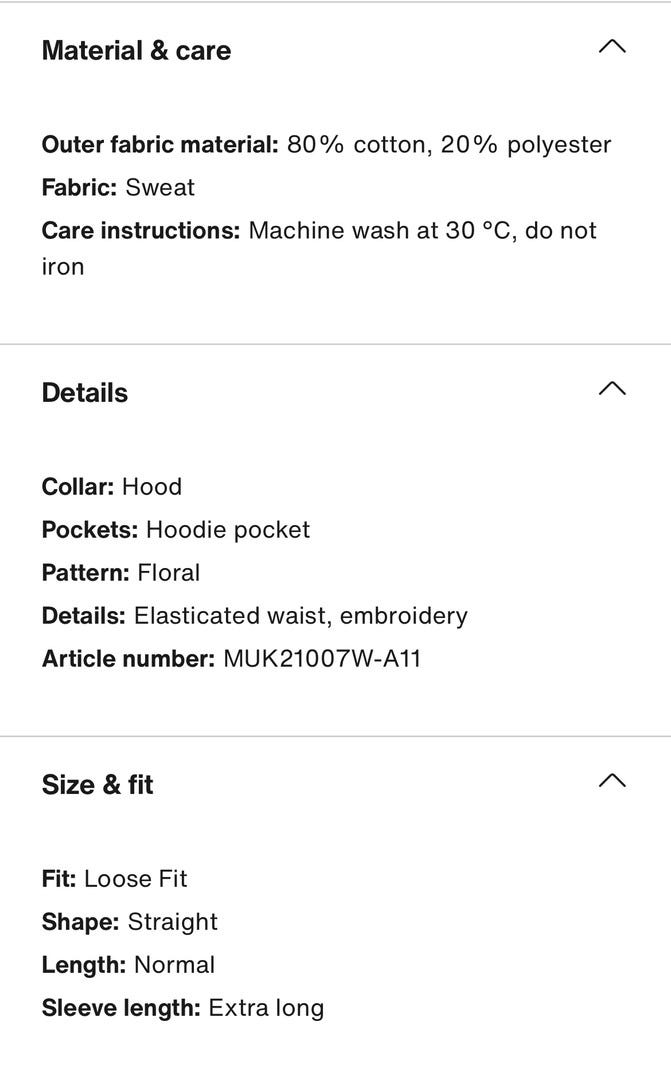The width and height of the screenshot is (671, 1080).
Task: Click the Pockets: Hoodie pocket line
Action: [x=176, y=530]
